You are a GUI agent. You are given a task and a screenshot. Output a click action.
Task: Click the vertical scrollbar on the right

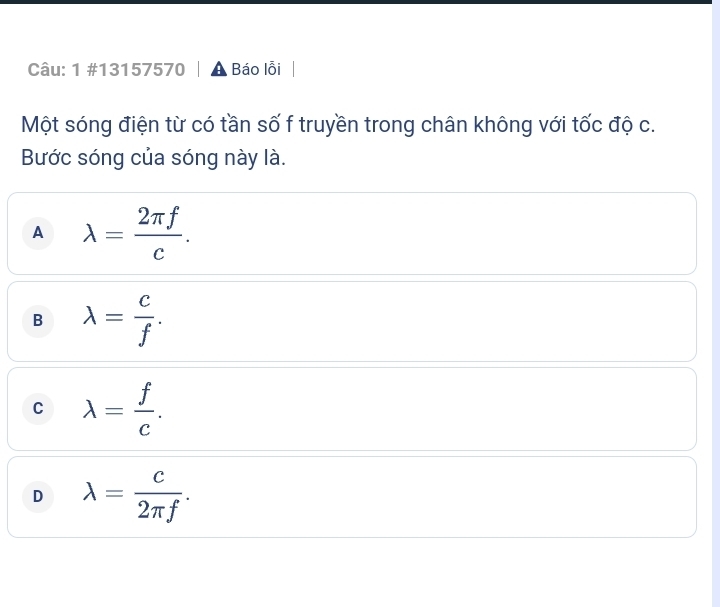715,300
